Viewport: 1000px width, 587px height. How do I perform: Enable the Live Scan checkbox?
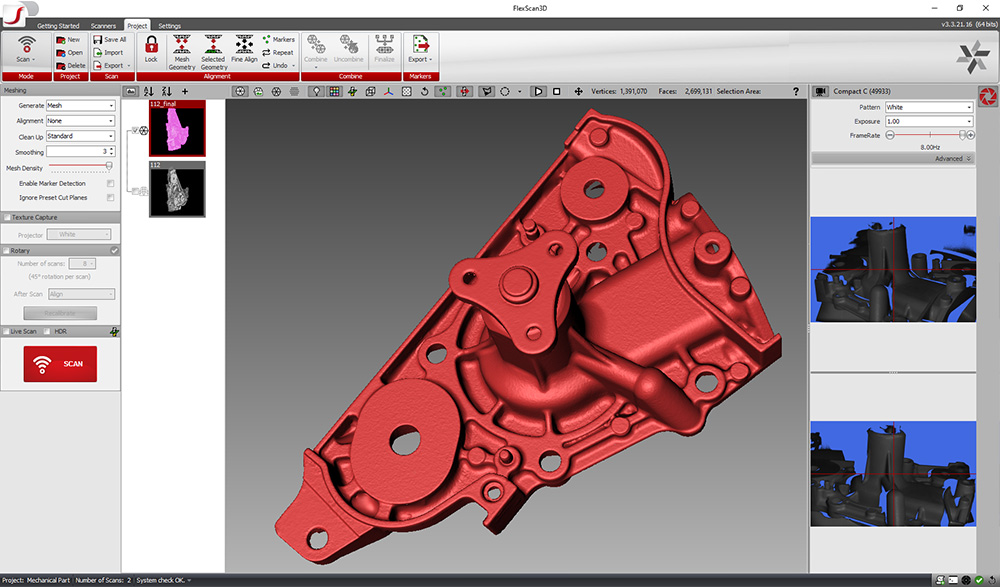point(6,331)
